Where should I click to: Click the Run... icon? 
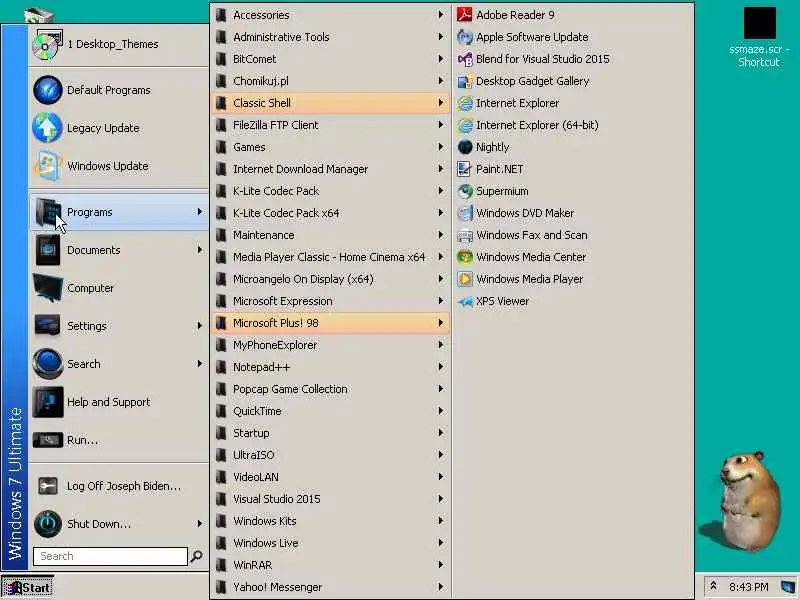[47, 440]
